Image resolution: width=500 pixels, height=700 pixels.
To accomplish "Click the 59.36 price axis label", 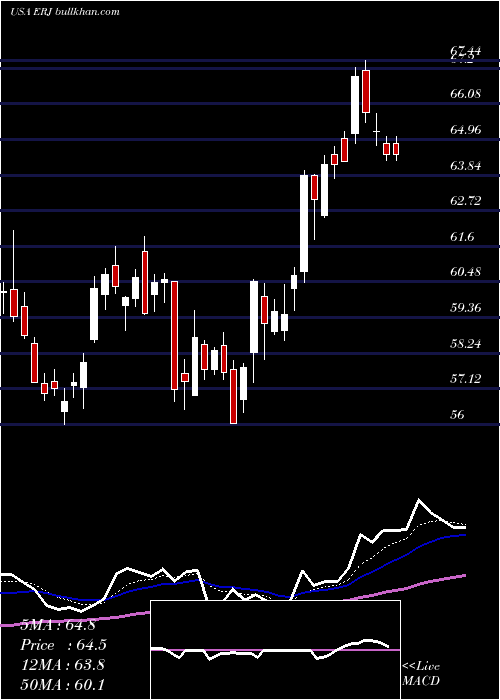I will coord(466,308).
